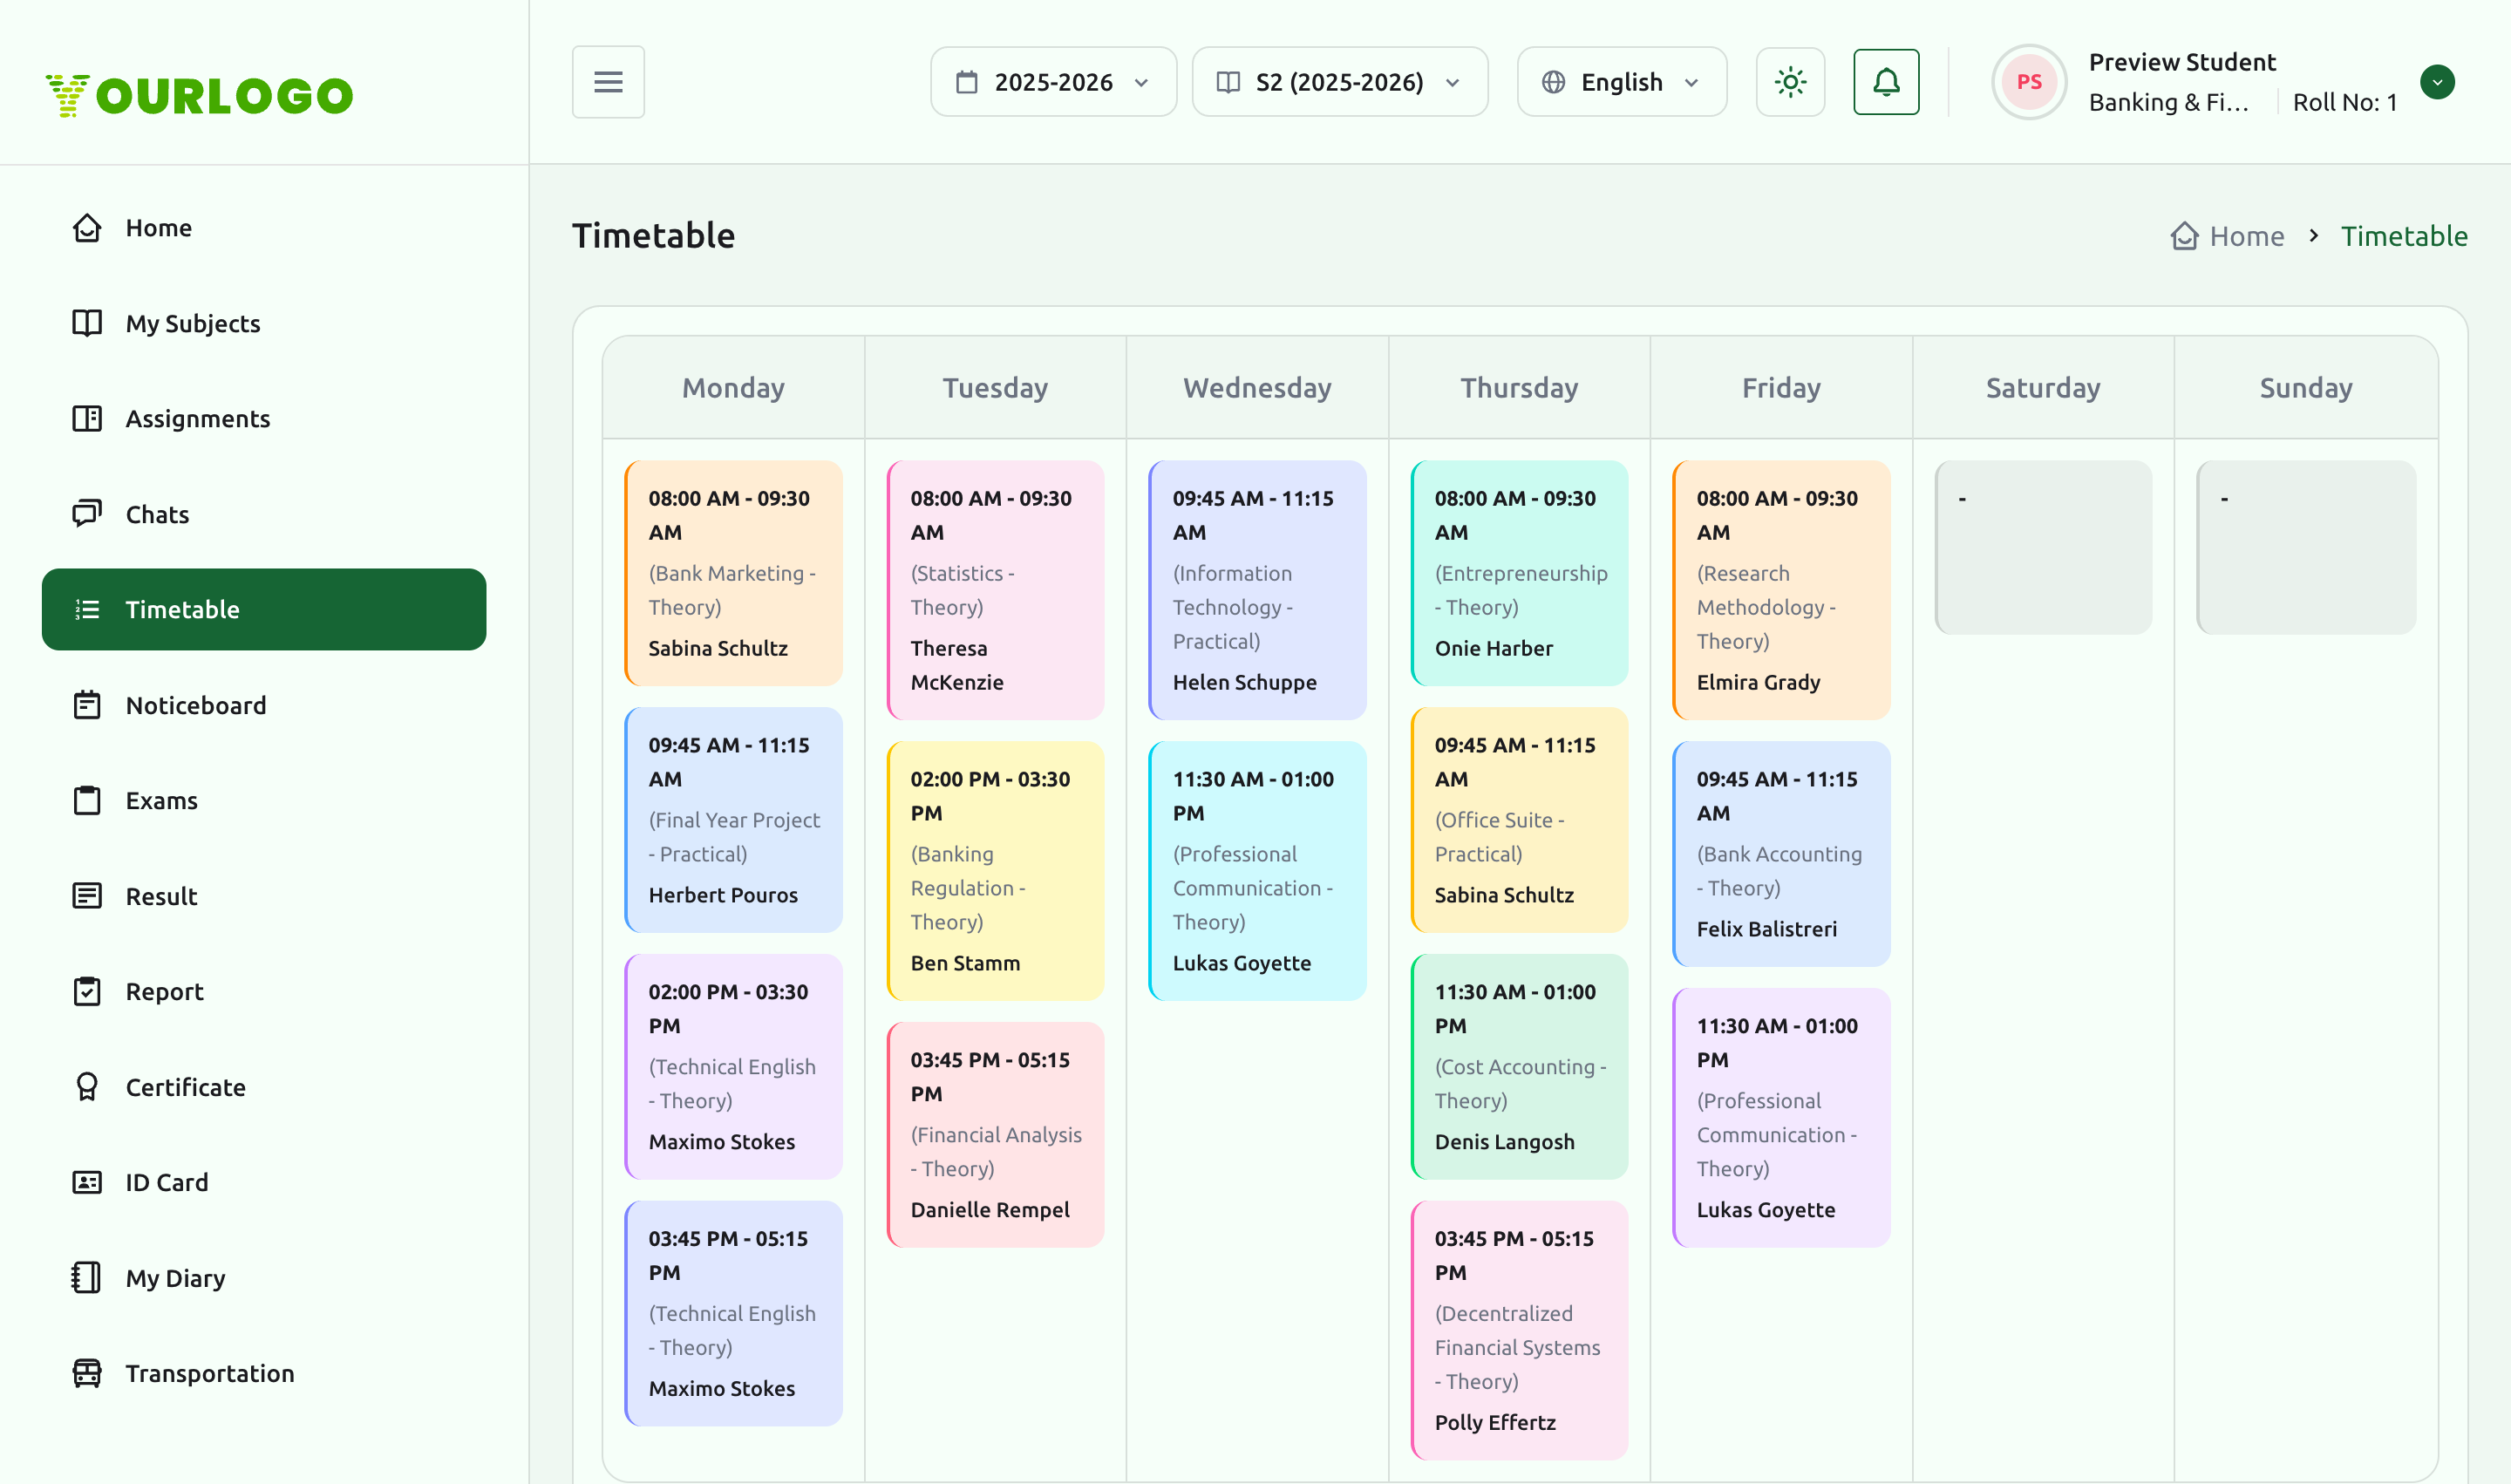The width and height of the screenshot is (2511, 1484).
Task: Open the Office Suite - Practical card
Action: point(1519,820)
